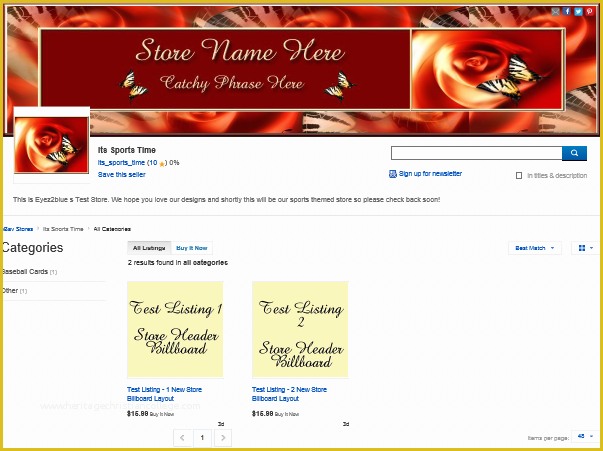Click the 2 results found text
603x451 pixels.
pyautogui.click(x=178, y=263)
